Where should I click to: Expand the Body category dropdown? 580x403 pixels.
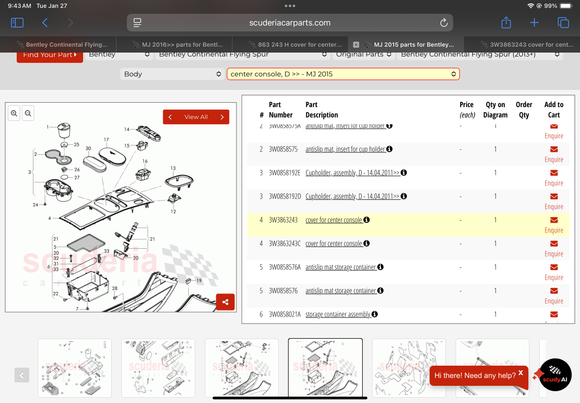coord(172,74)
